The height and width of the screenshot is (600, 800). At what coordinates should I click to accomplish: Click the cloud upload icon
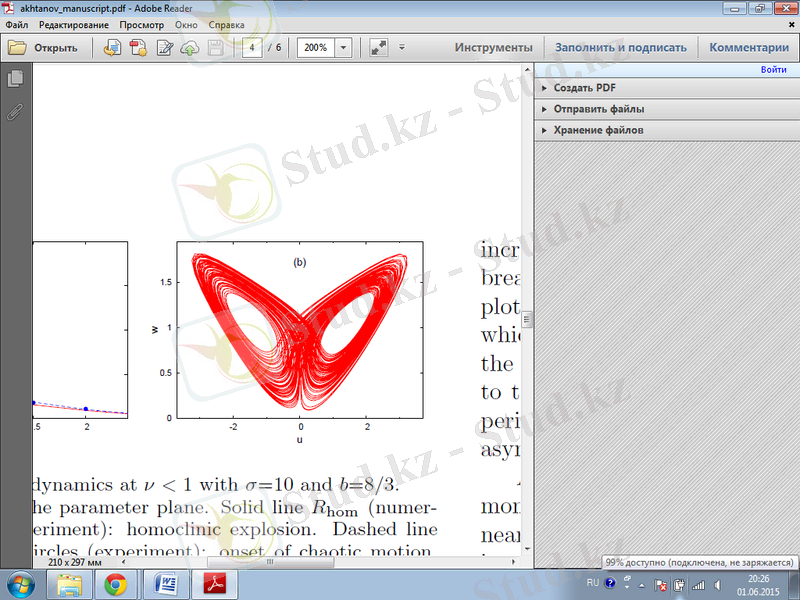(190, 47)
